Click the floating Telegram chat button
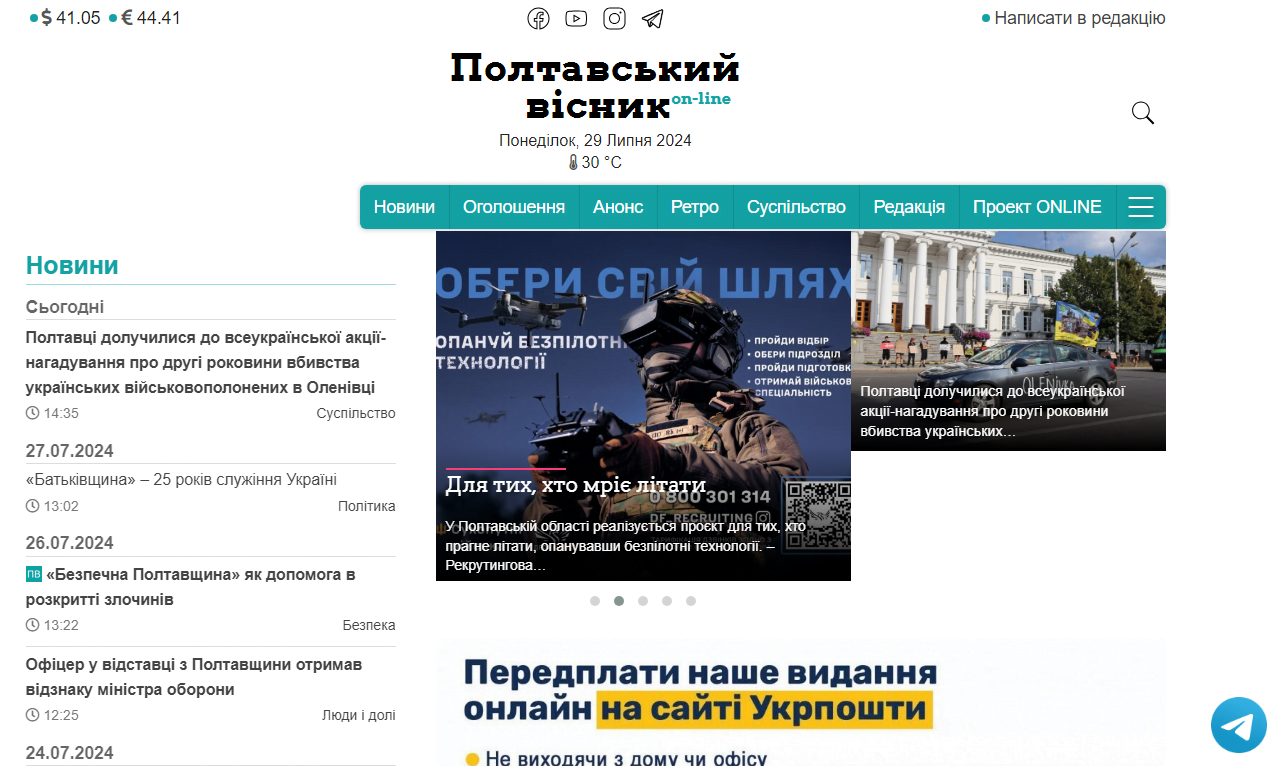The height and width of the screenshot is (766, 1273). point(1239,725)
